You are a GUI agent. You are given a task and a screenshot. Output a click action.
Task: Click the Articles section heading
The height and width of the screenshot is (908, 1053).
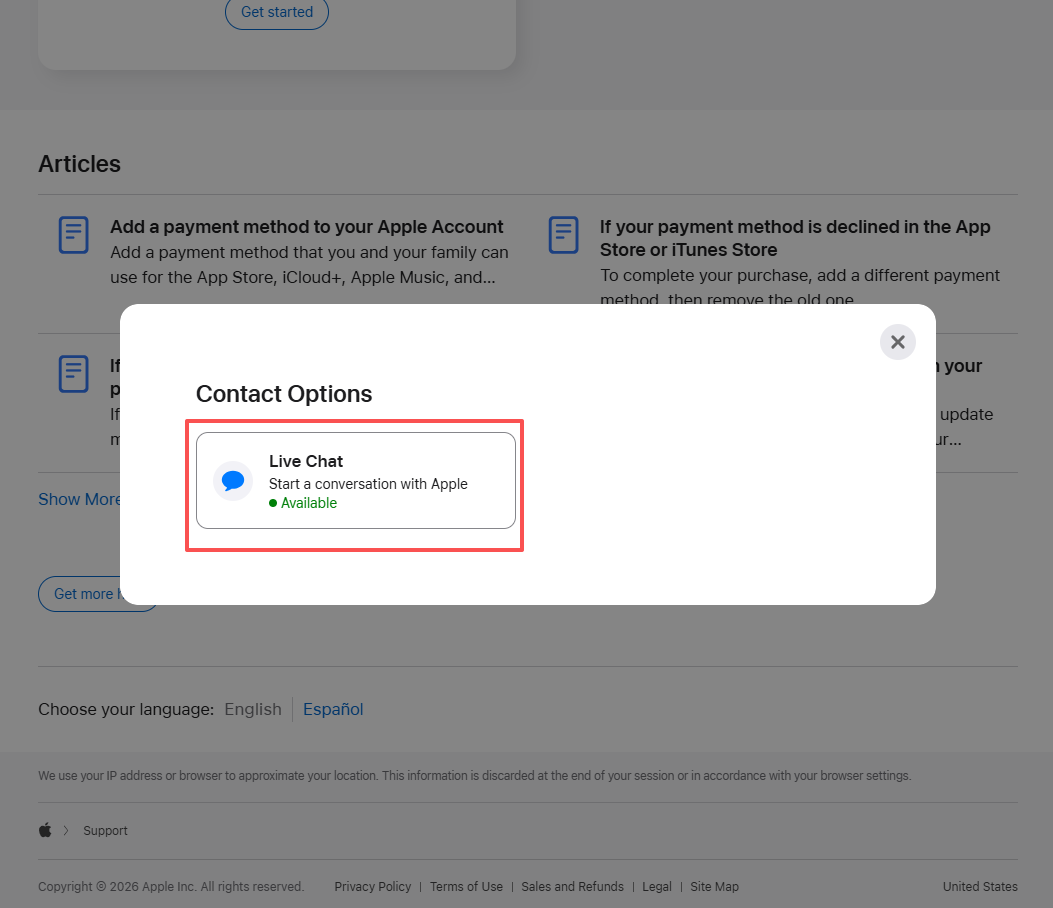[x=79, y=164]
